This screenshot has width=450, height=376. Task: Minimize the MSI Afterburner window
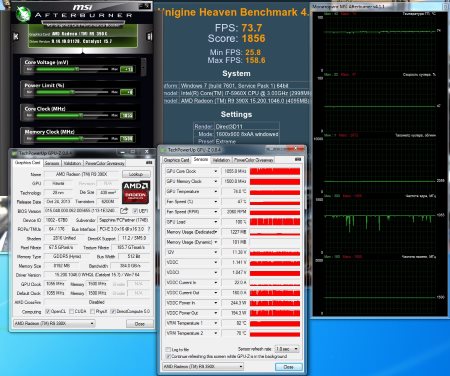coord(140,6)
